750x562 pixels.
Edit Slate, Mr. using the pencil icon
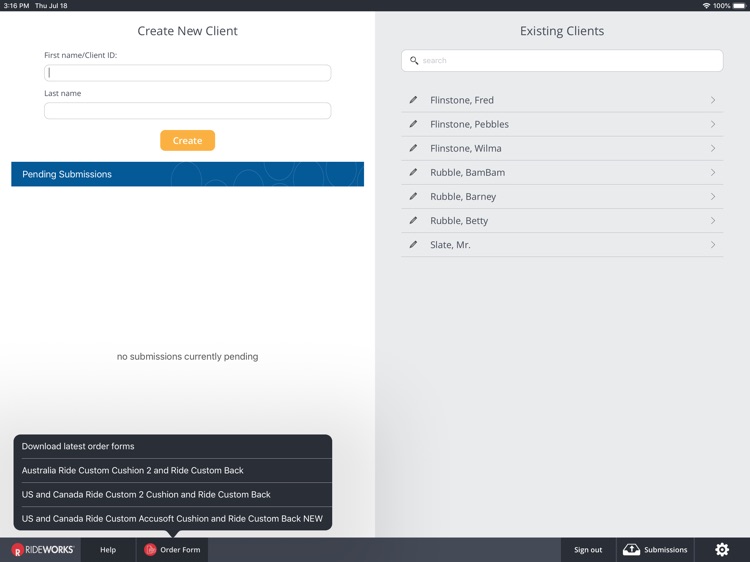tap(413, 244)
